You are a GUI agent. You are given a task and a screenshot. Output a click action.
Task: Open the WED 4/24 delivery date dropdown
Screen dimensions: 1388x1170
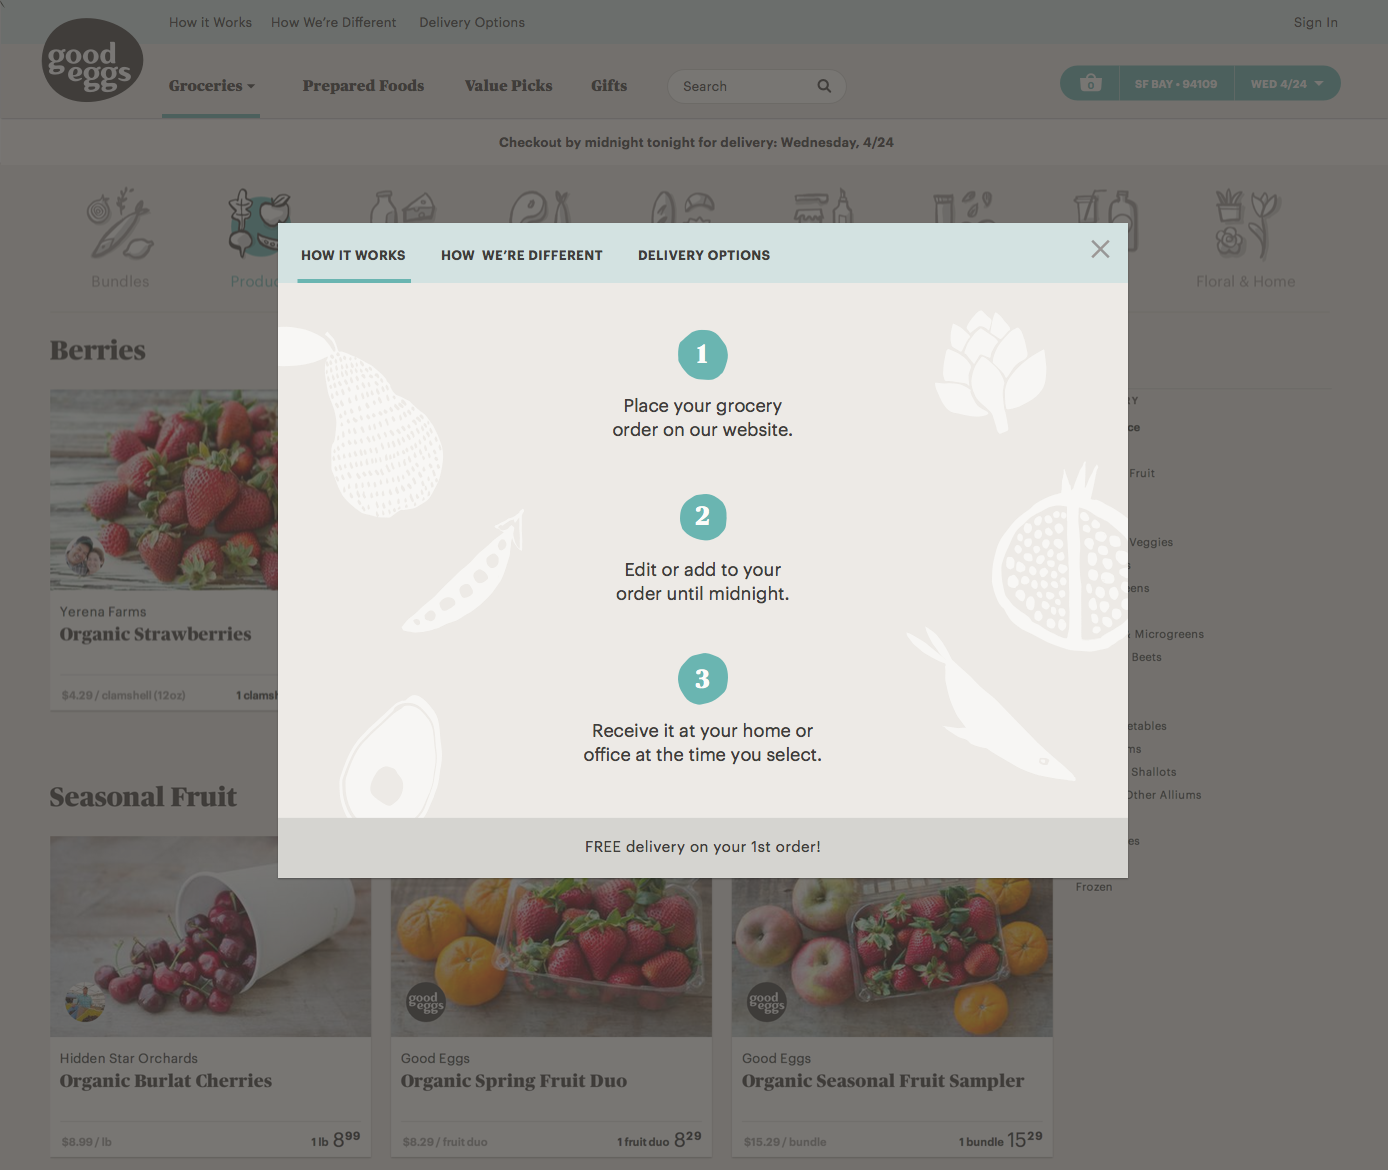pos(1287,84)
